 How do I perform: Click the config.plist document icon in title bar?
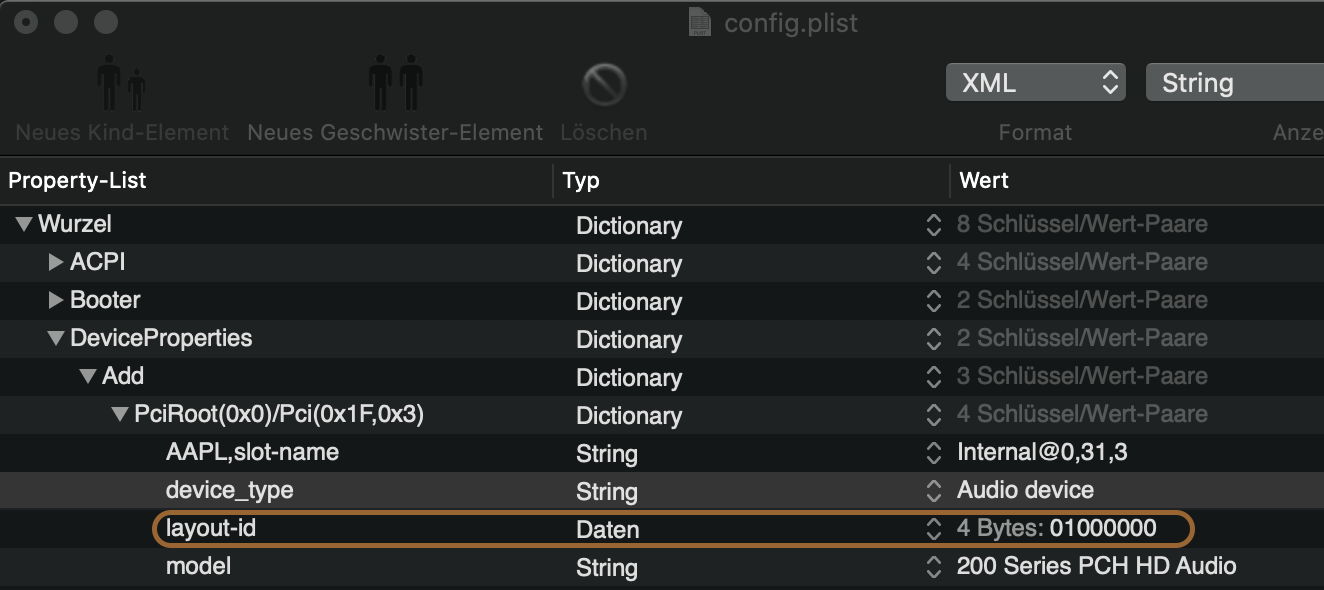pos(701,22)
